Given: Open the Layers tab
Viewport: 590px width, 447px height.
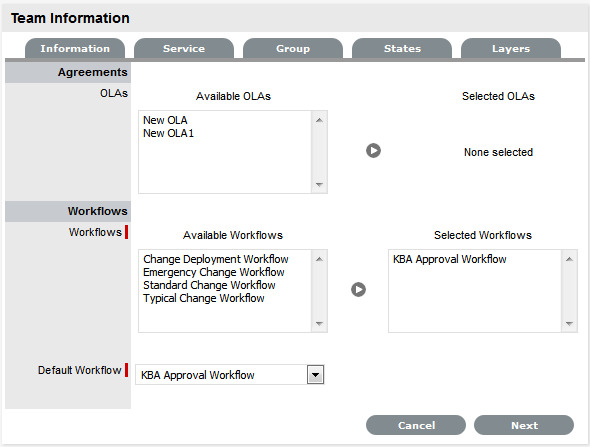Looking at the screenshot, I should coord(511,49).
